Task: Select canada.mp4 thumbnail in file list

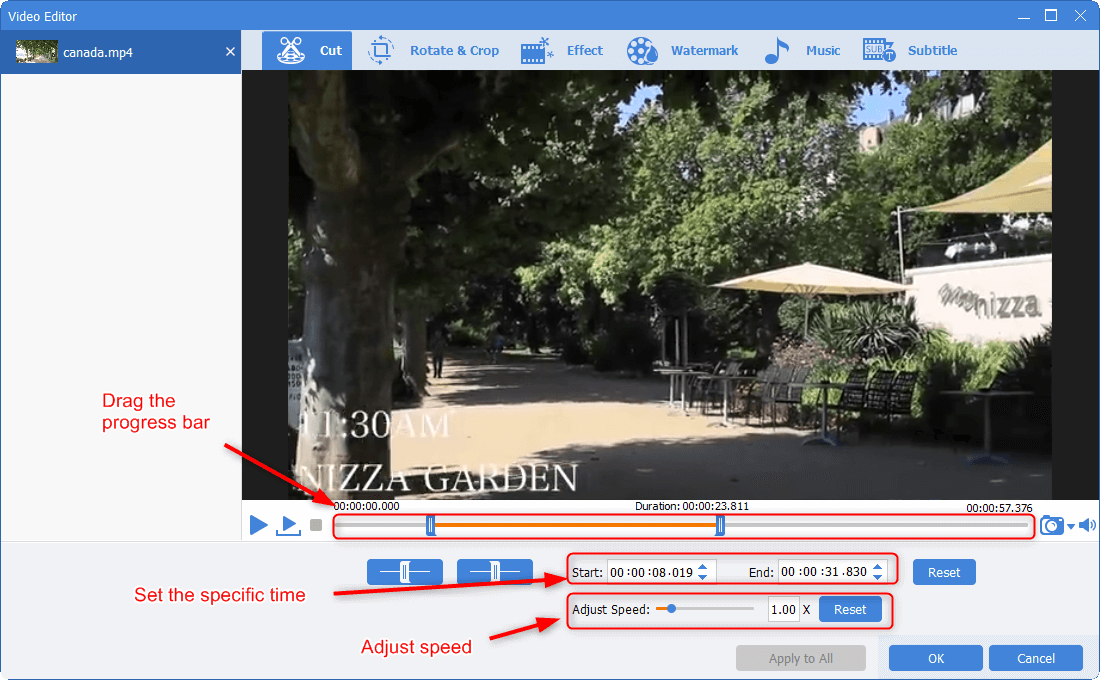Action: [x=36, y=52]
